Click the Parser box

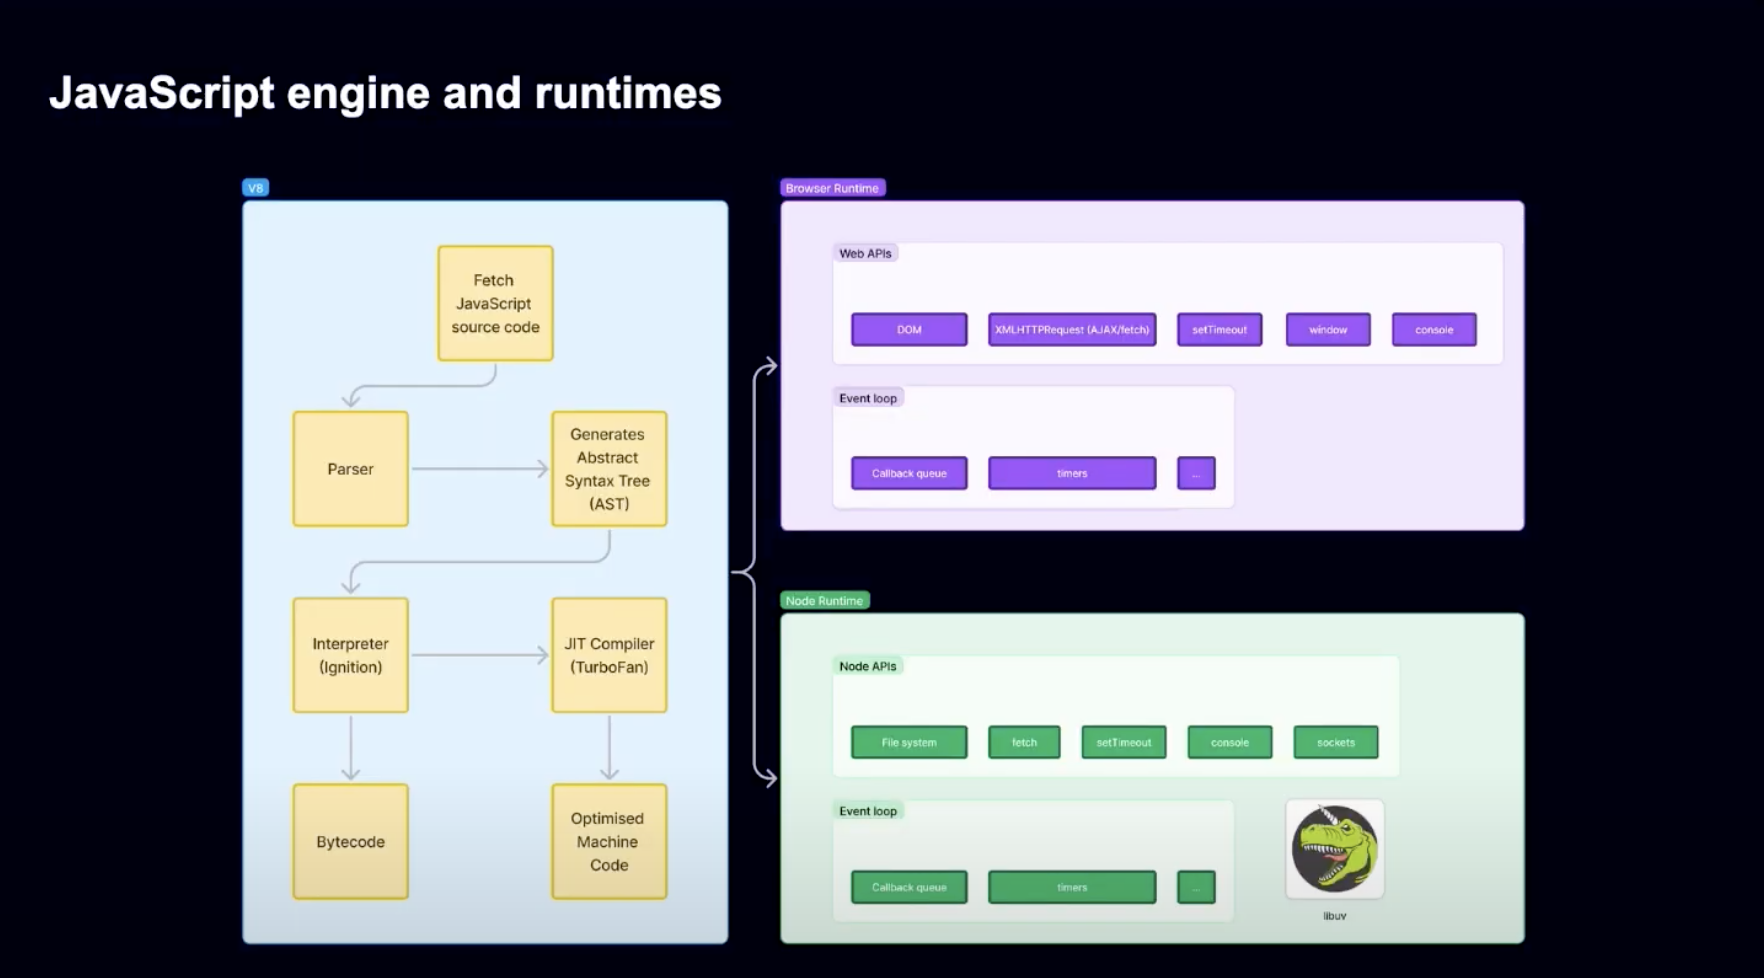350,469
